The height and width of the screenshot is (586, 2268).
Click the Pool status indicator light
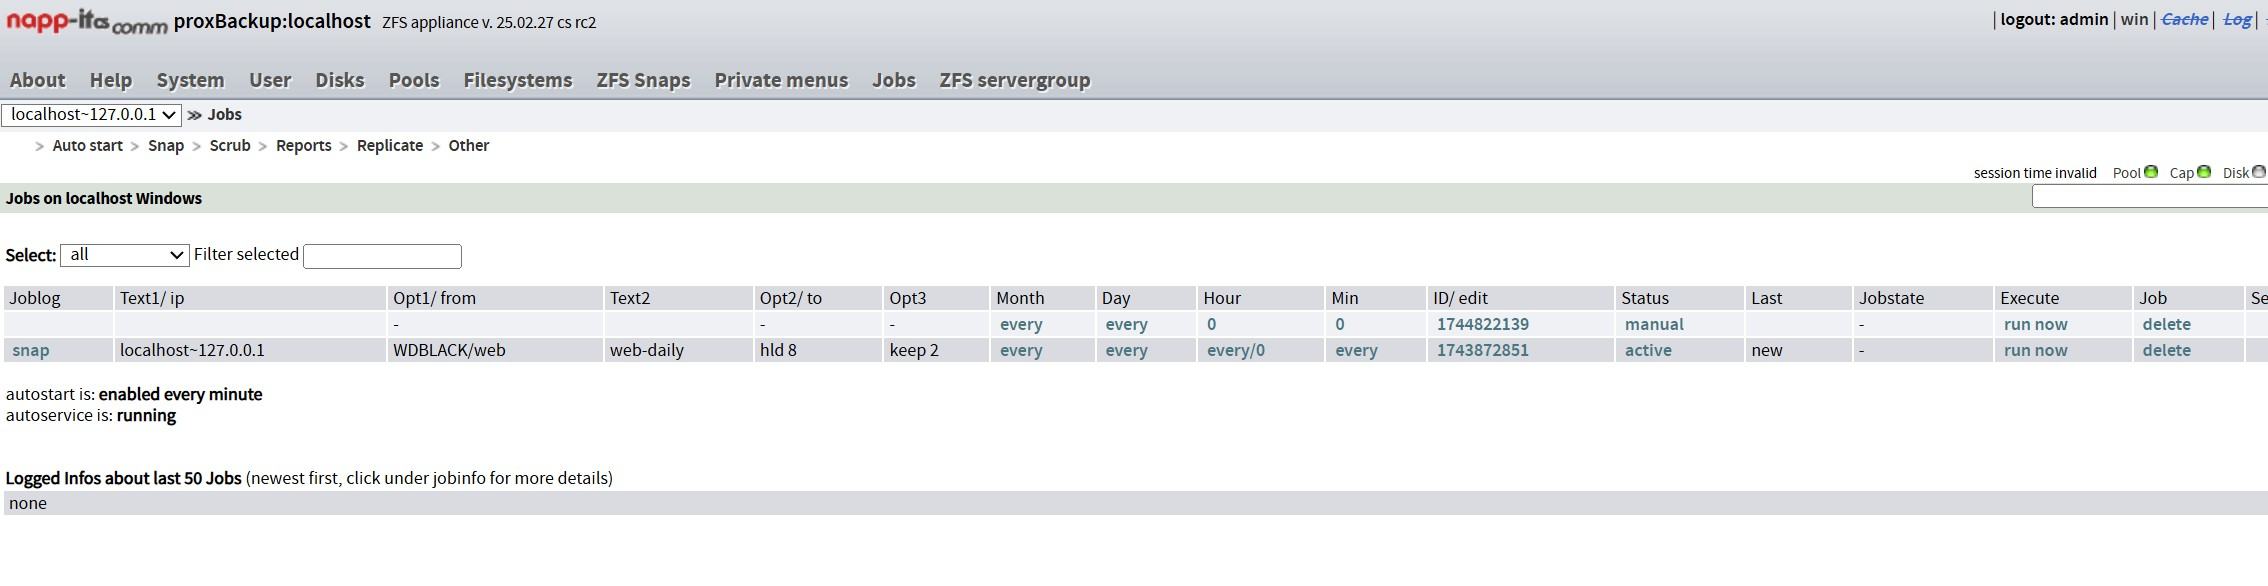coord(2151,172)
